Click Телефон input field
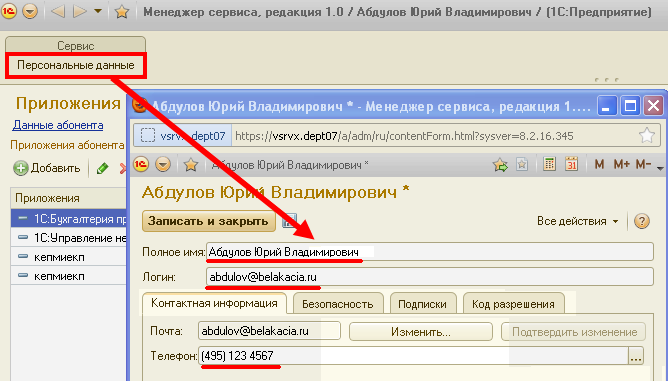Screen dimensions: 668x381 point(414,356)
